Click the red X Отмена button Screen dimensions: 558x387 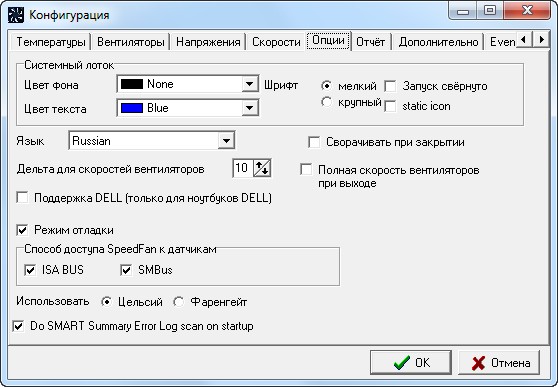coord(499,362)
